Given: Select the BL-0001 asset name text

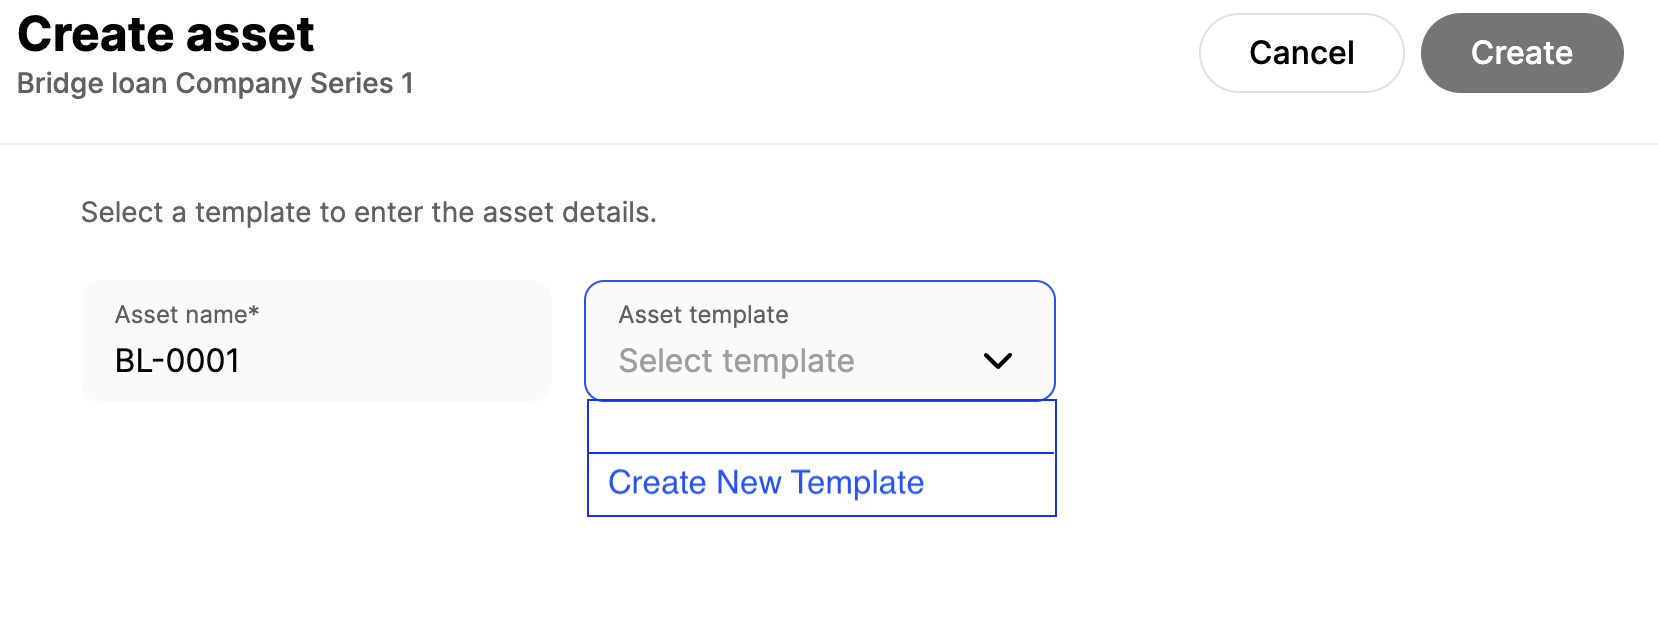Looking at the screenshot, I should point(176,361).
